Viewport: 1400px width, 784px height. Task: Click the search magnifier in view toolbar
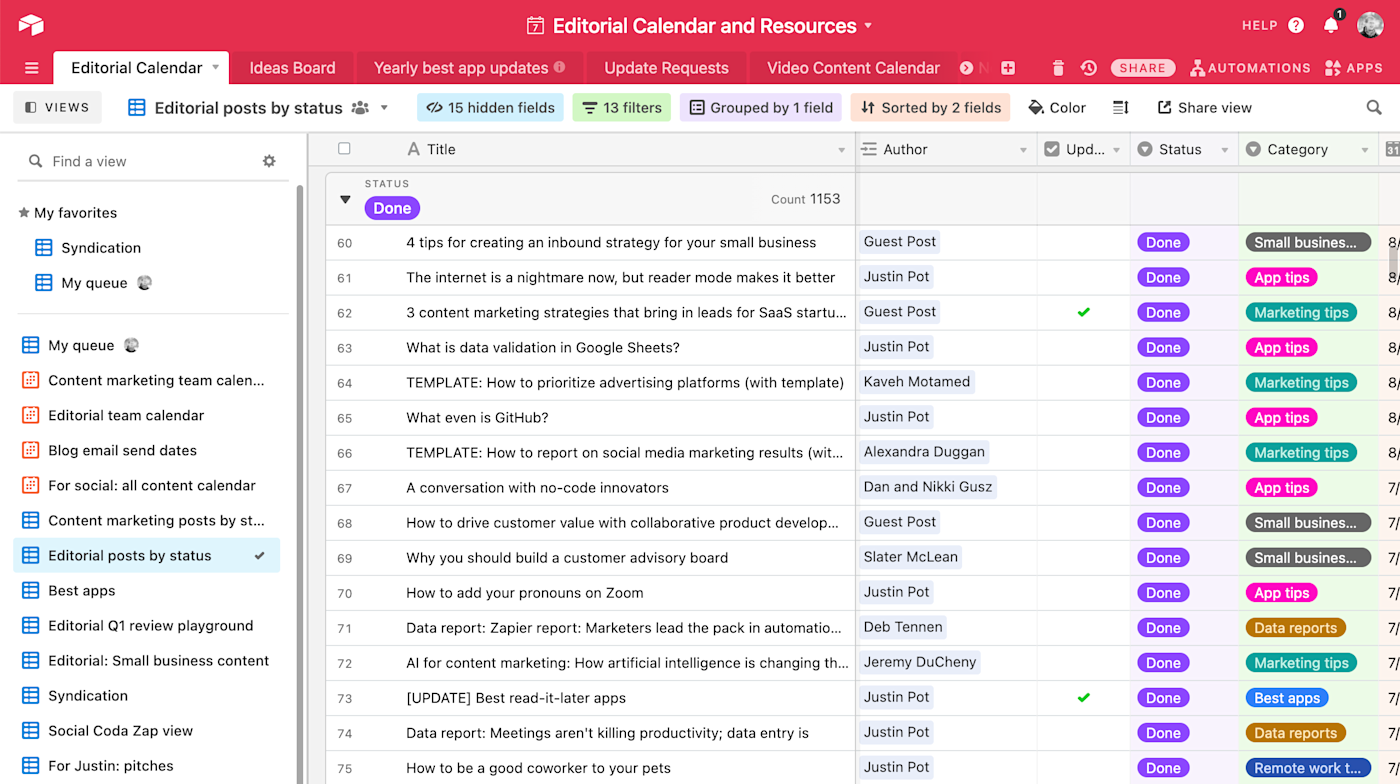1374,108
